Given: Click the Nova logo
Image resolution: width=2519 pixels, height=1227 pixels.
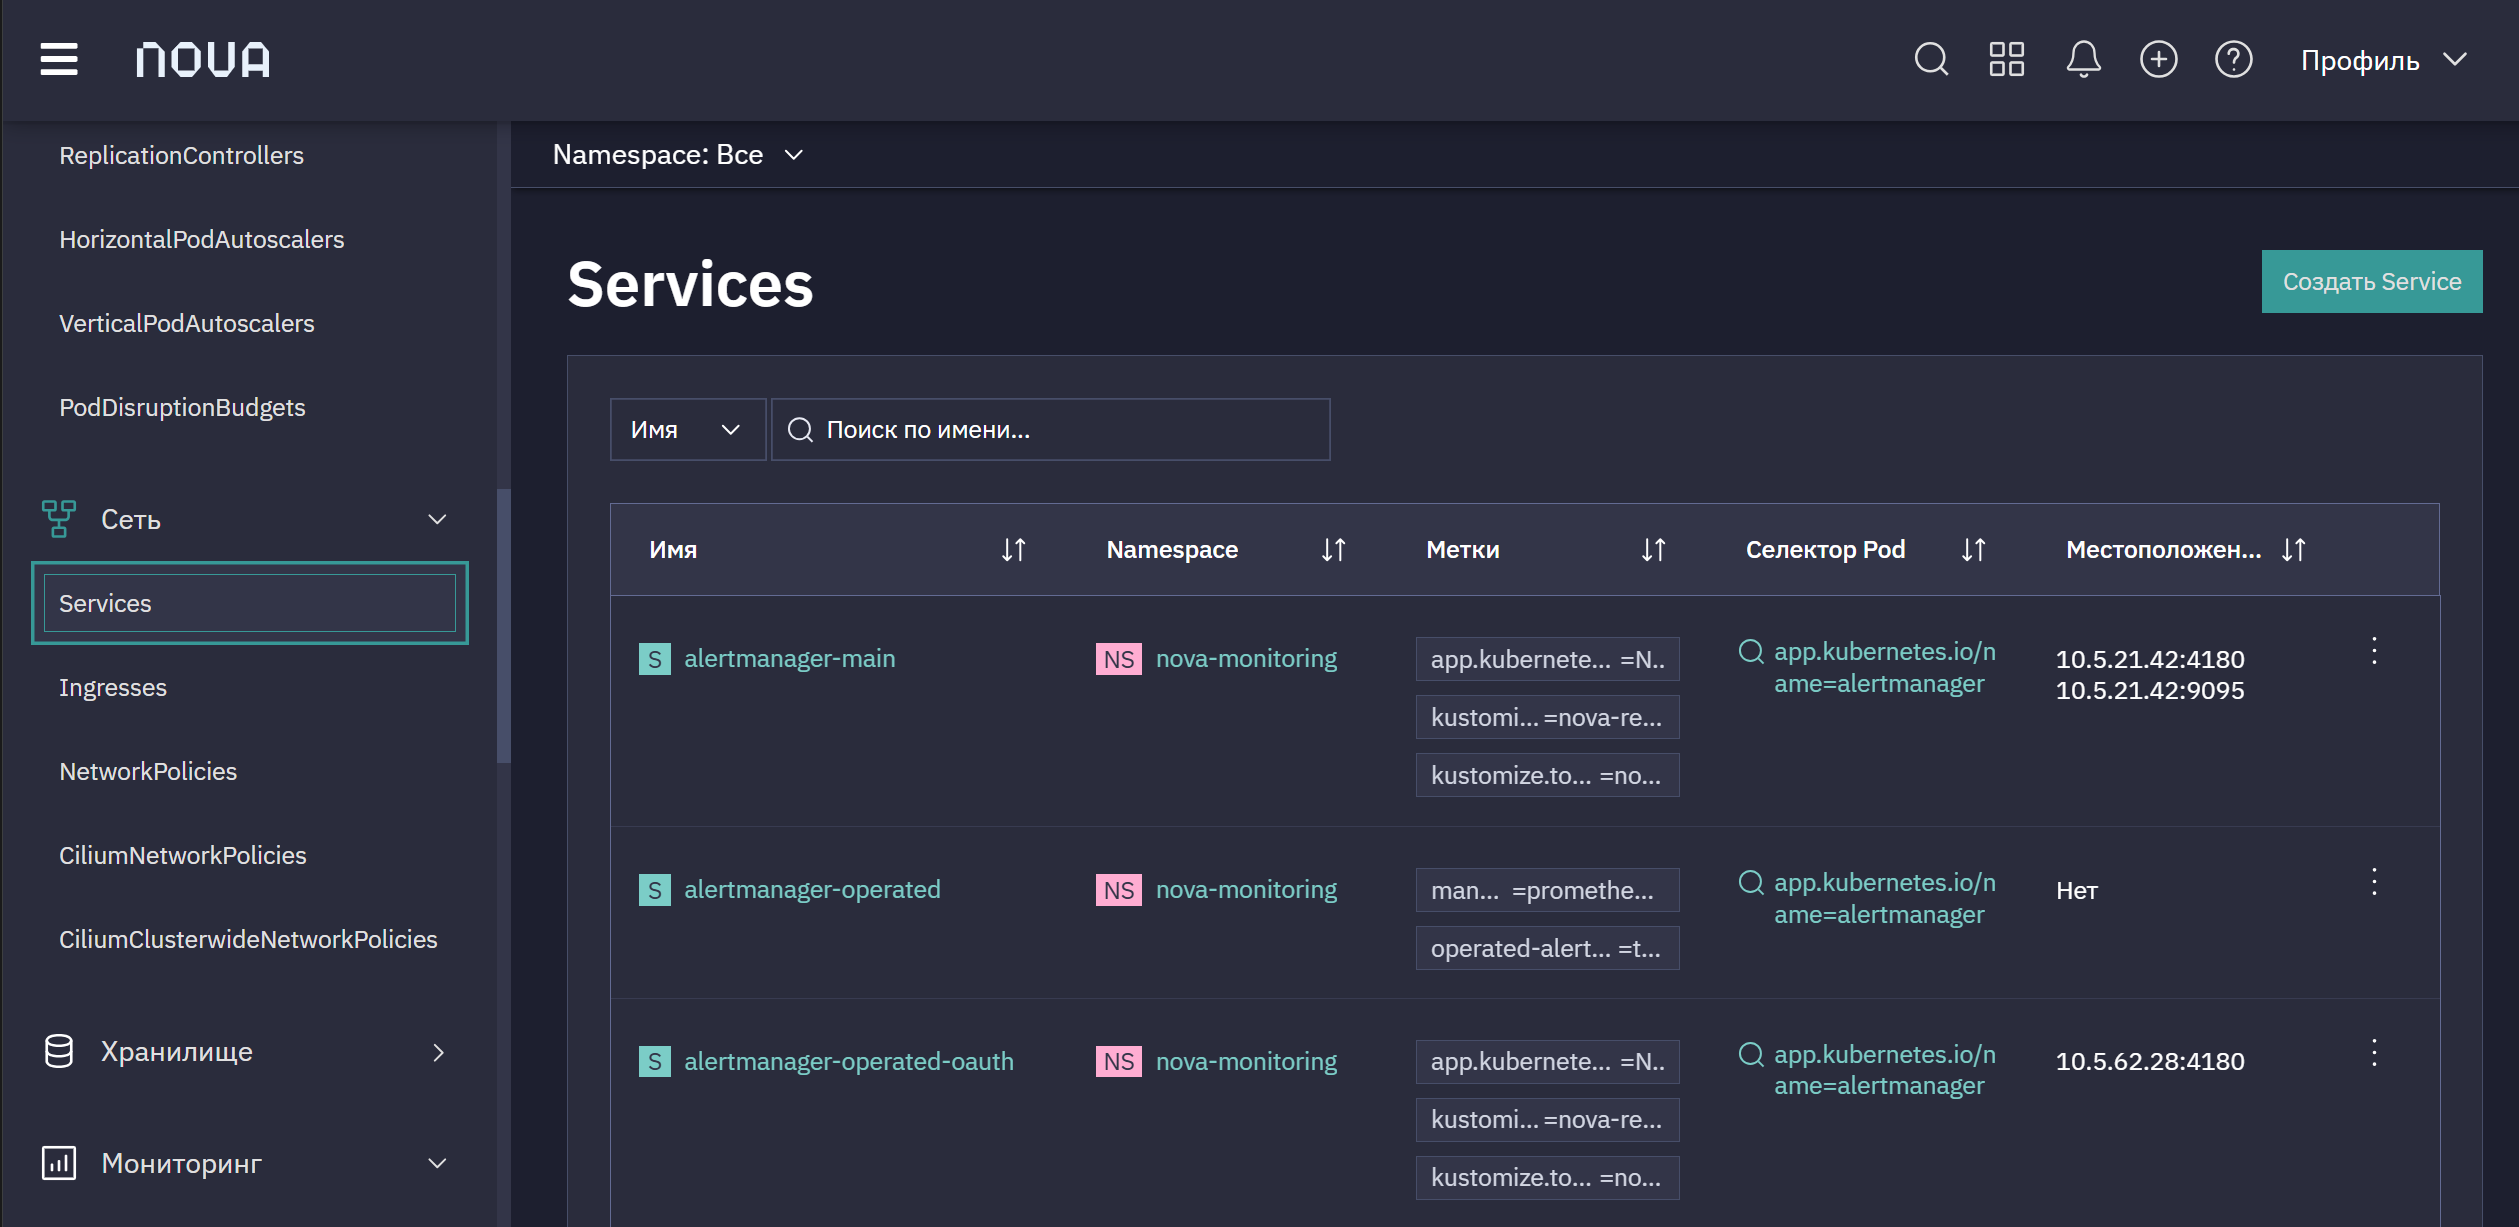Looking at the screenshot, I should click(x=203, y=60).
